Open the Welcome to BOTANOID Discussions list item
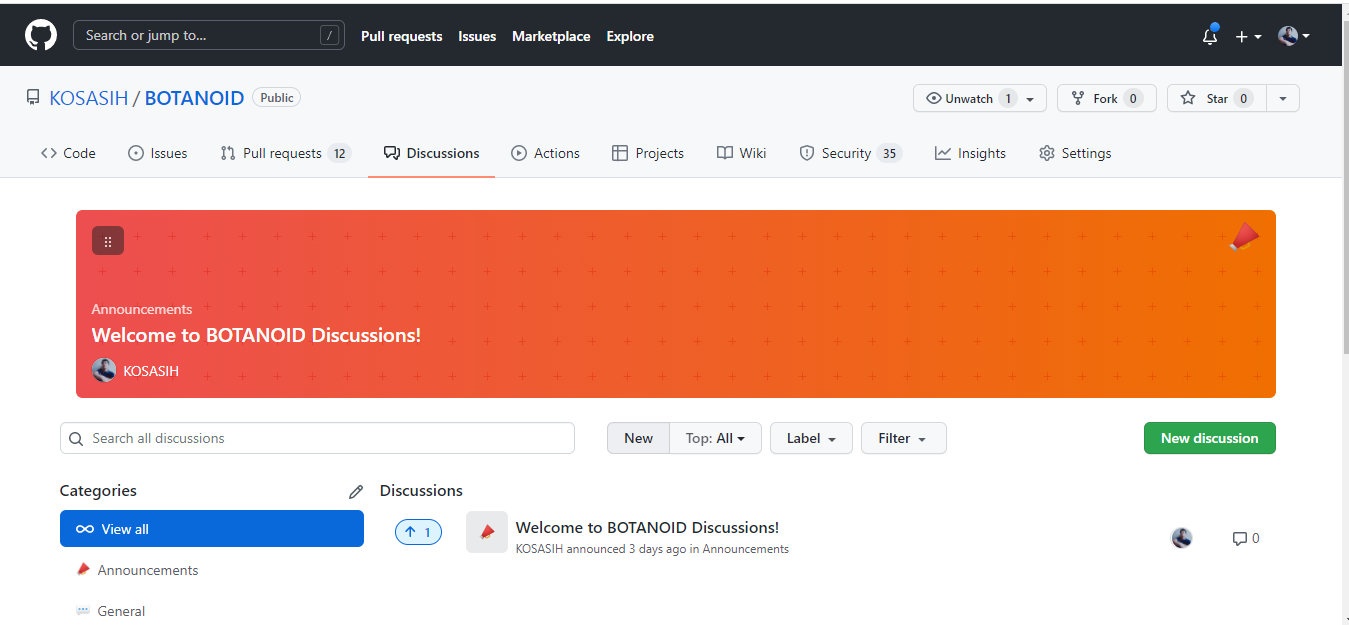 [x=647, y=527]
